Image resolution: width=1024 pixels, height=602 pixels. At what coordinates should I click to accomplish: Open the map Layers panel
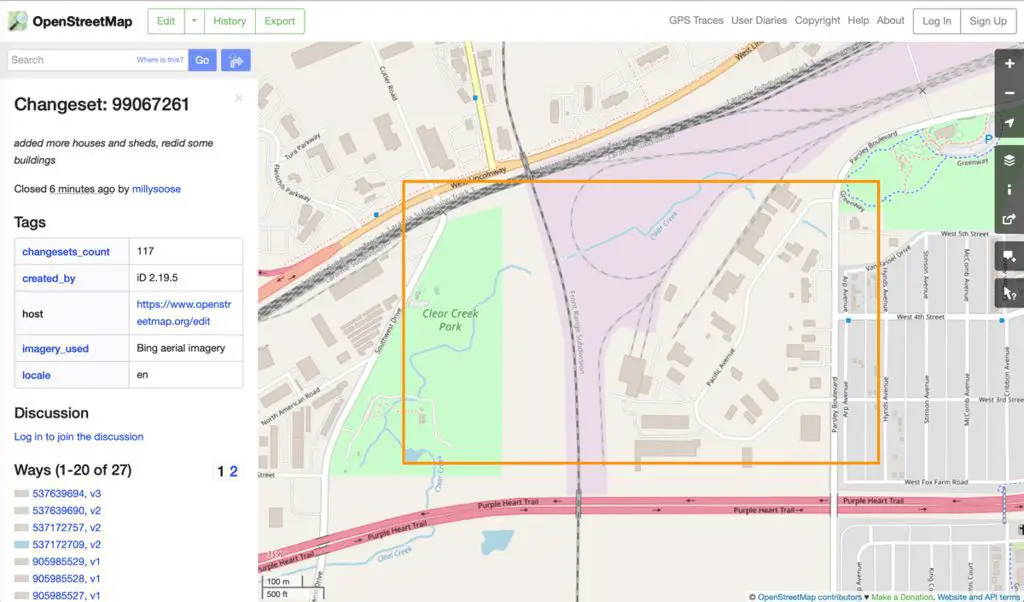[1009, 161]
